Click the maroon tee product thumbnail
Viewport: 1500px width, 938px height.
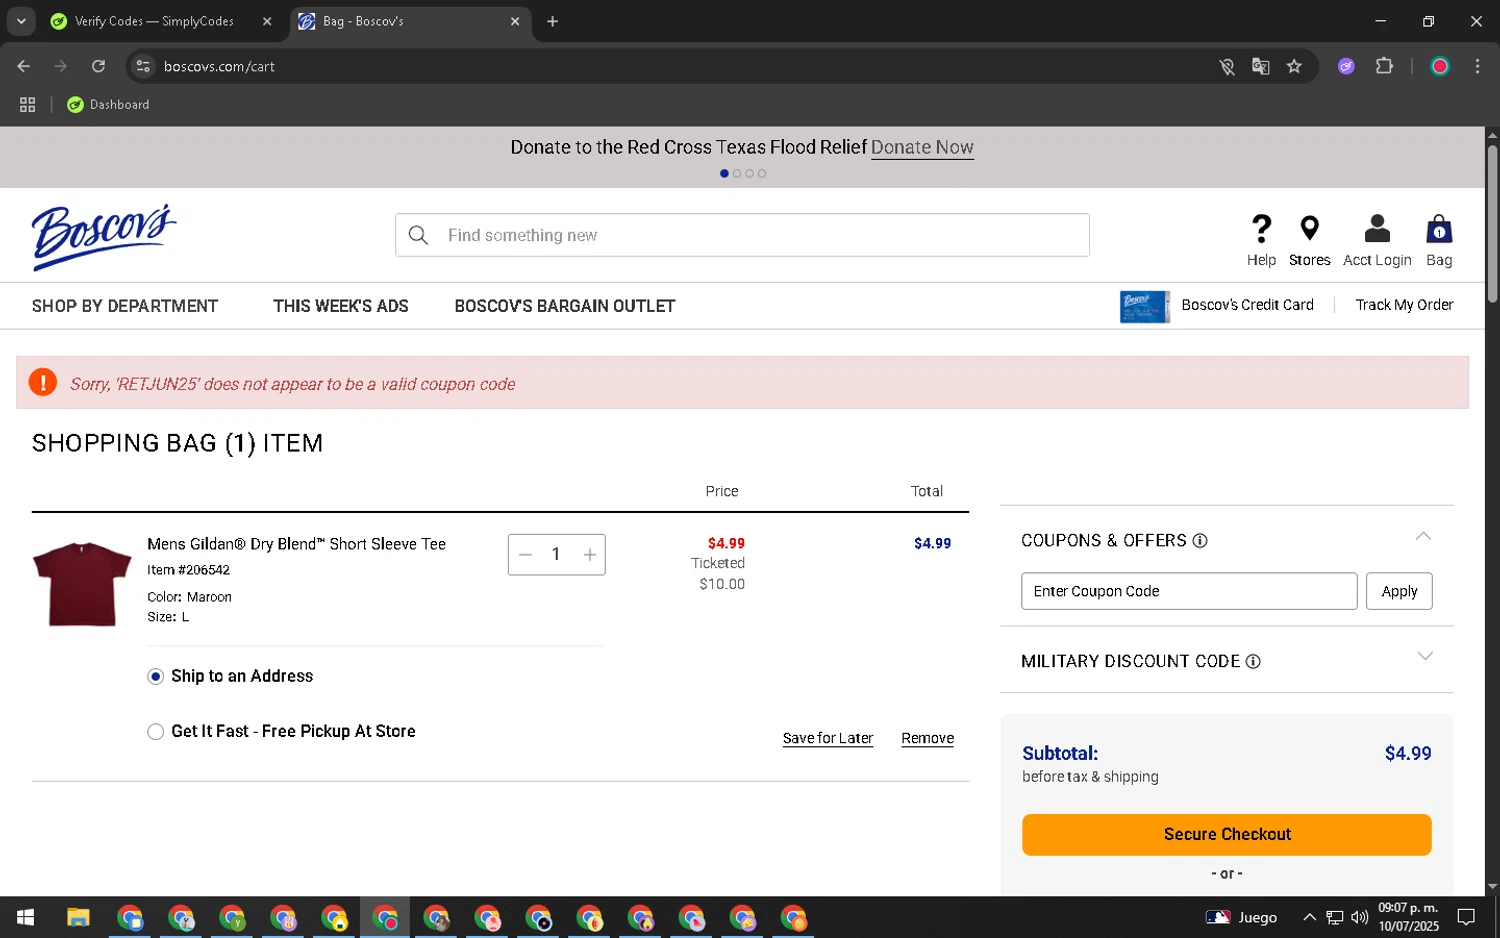pos(82,584)
